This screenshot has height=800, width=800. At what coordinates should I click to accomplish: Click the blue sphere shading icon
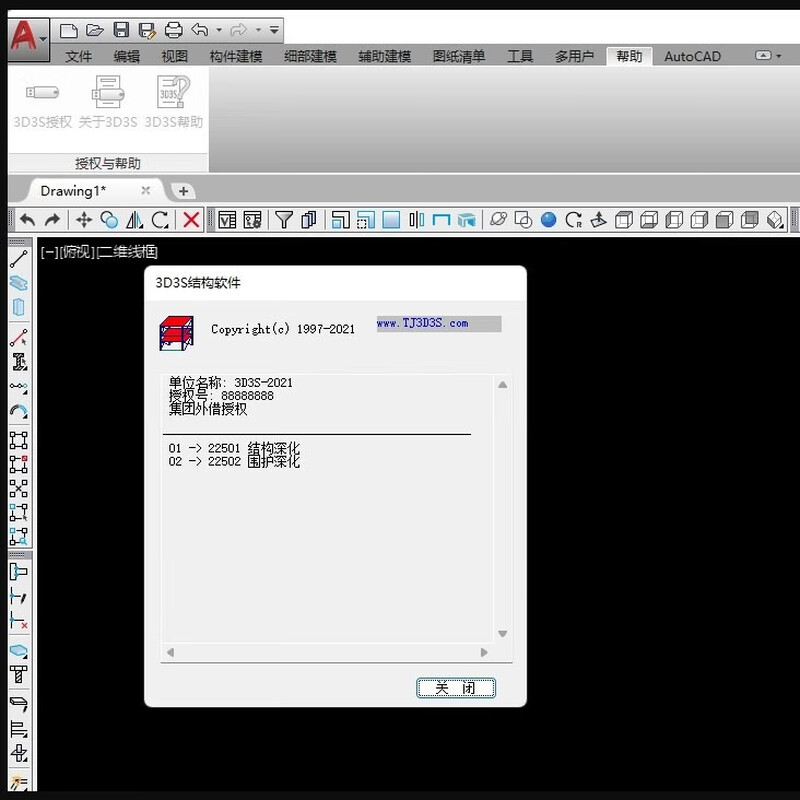[549, 220]
